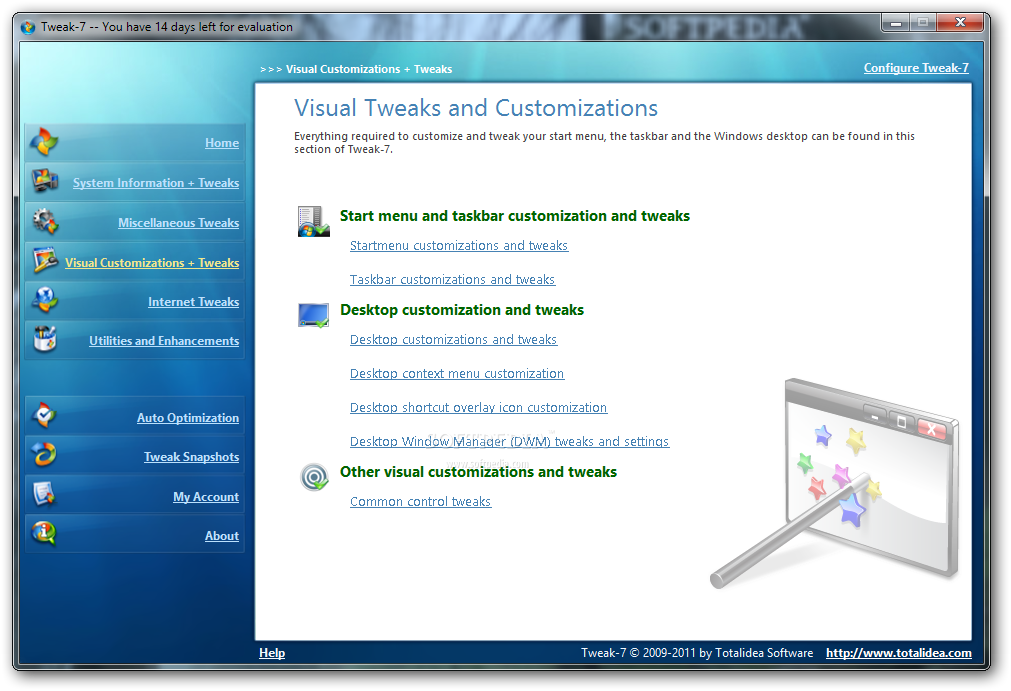Open Desktop Window Manager (DWM) tweaks link
This screenshot has height=691, width=1011.
point(509,442)
